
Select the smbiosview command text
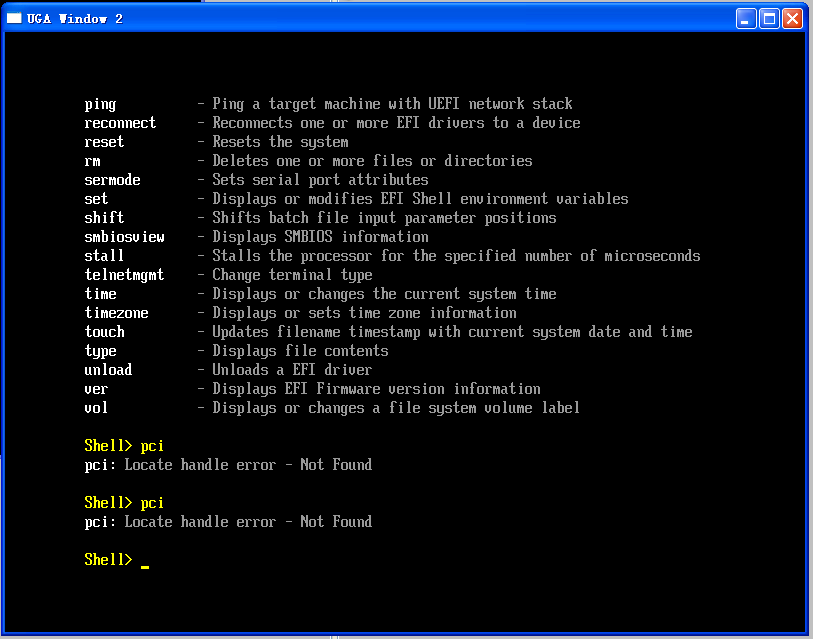click(x=124, y=237)
